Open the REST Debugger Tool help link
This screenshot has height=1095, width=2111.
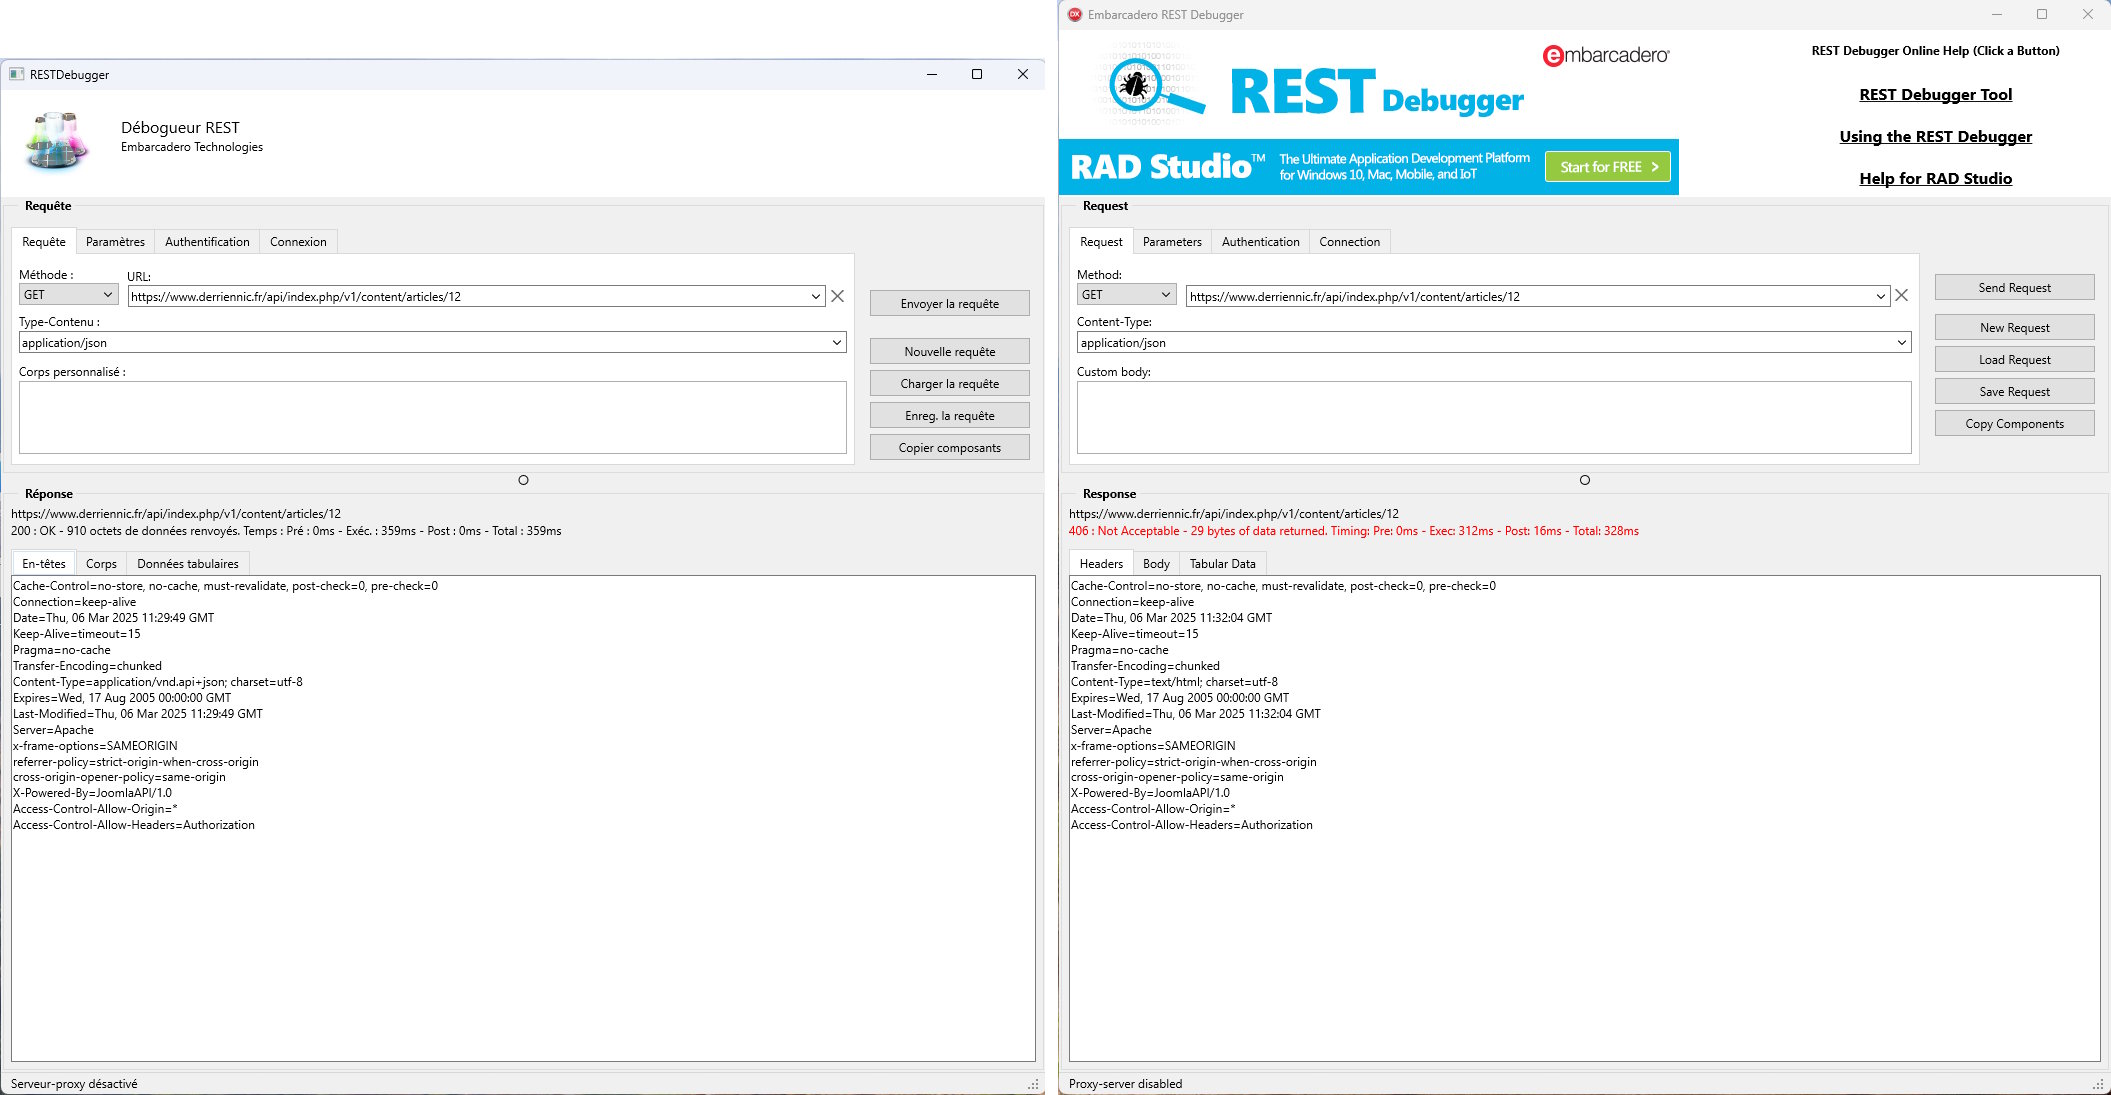click(1935, 95)
